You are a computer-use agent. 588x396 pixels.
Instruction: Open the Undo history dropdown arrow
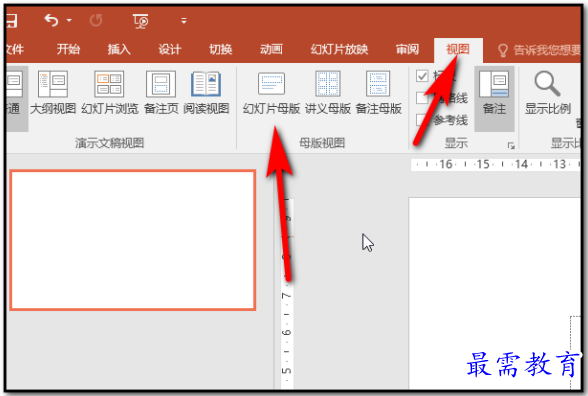pos(69,20)
